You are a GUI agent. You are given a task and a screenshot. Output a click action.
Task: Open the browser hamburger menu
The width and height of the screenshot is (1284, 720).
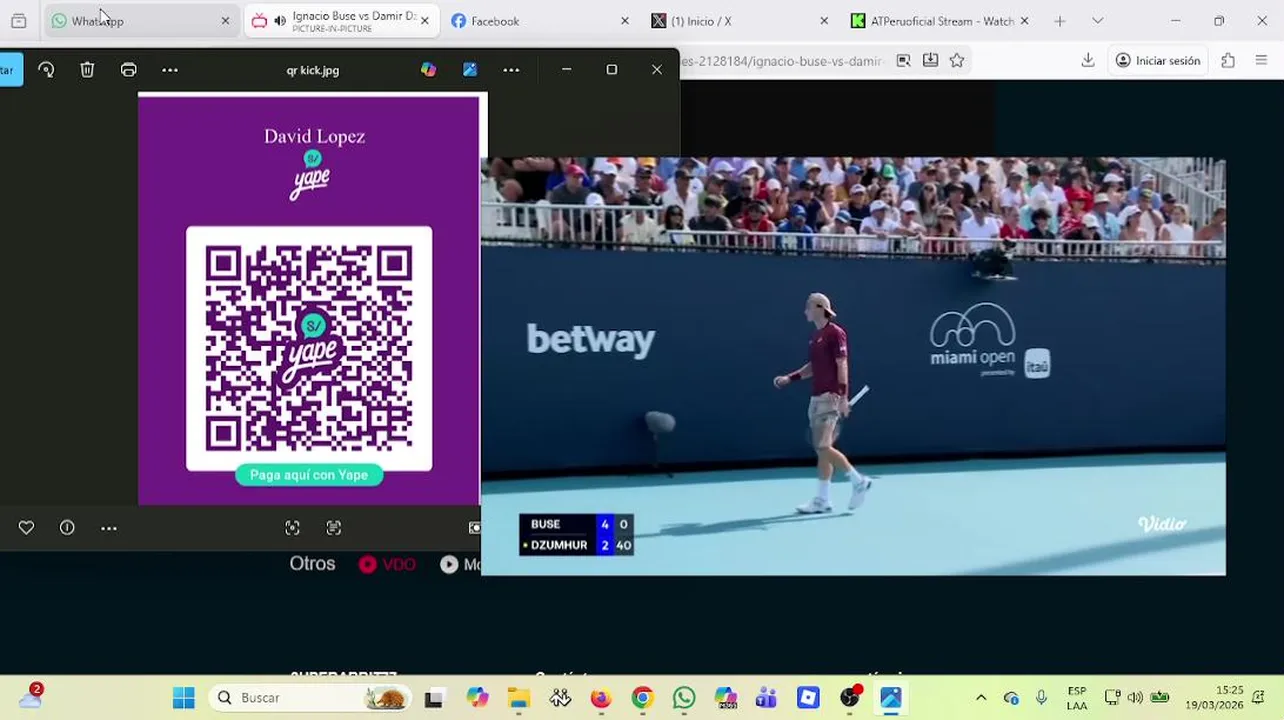(1261, 61)
